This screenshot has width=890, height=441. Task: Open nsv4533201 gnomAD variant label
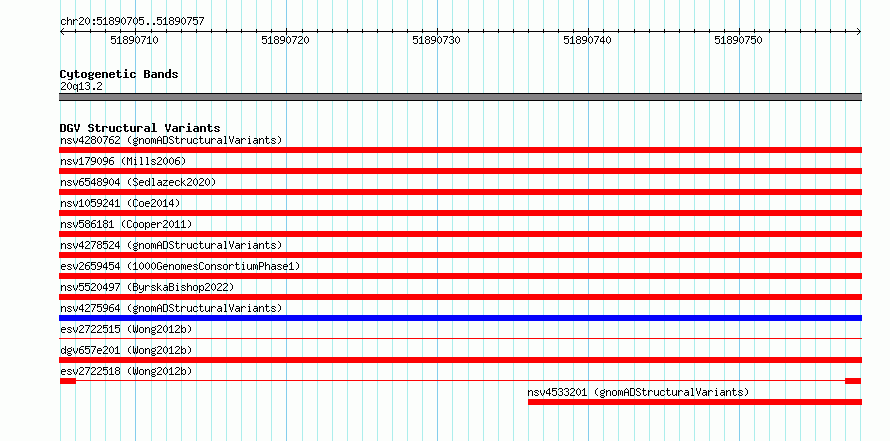(638, 392)
